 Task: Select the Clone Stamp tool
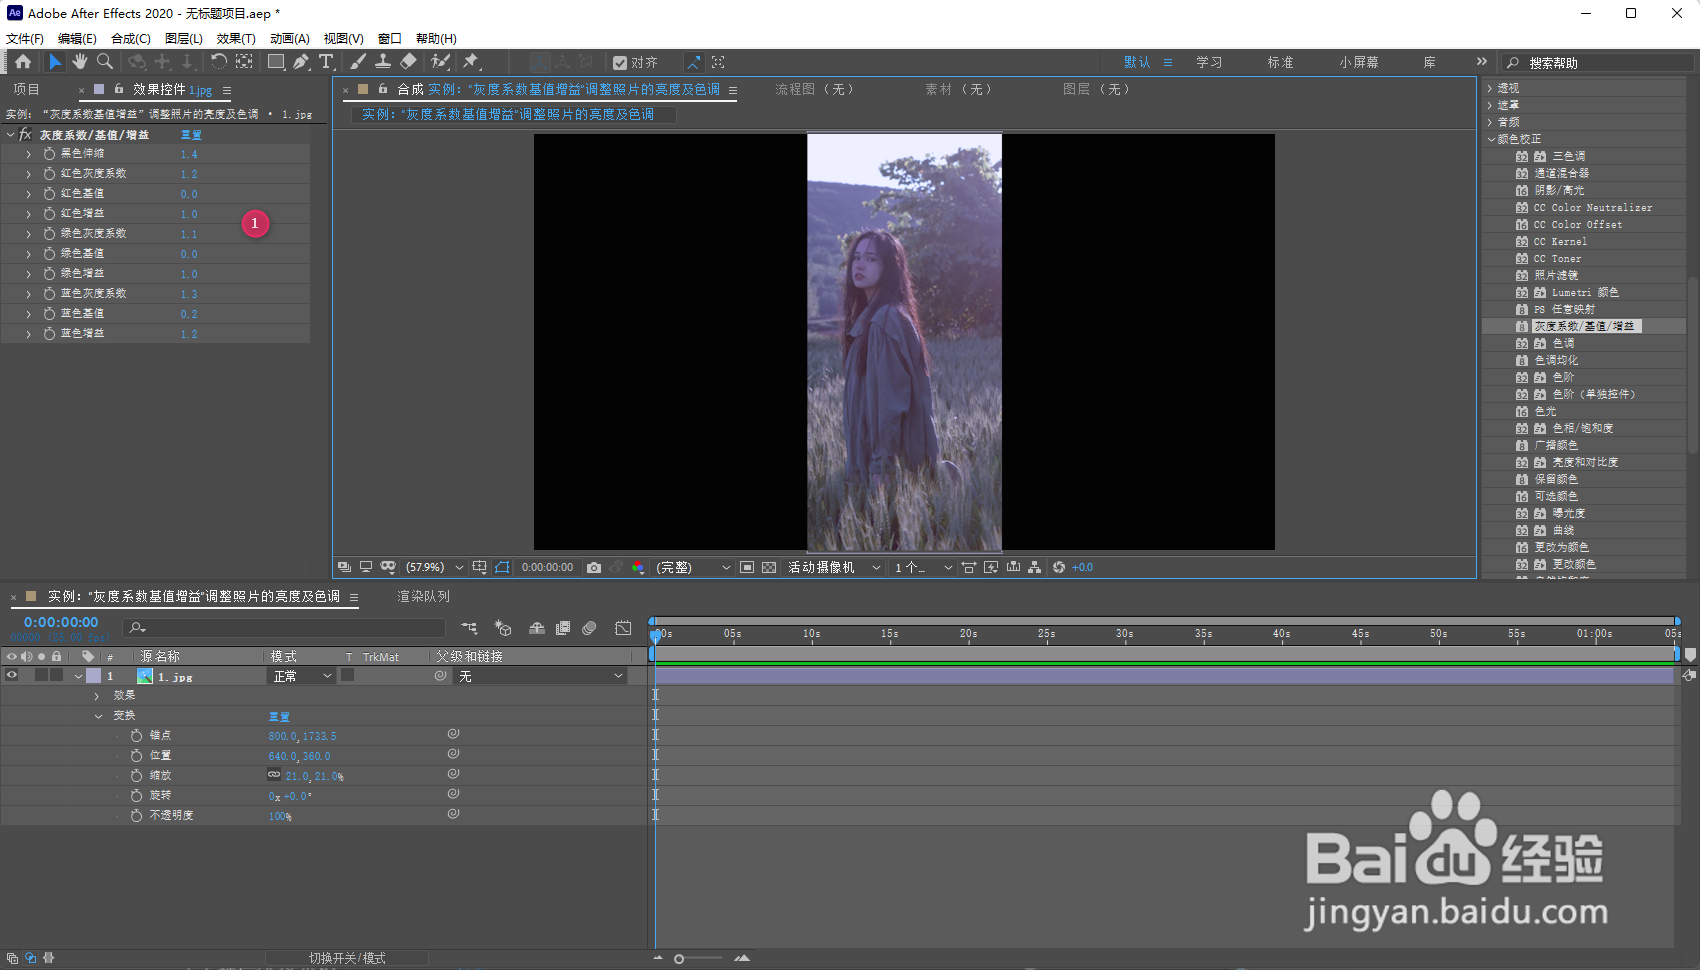pos(383,62)
